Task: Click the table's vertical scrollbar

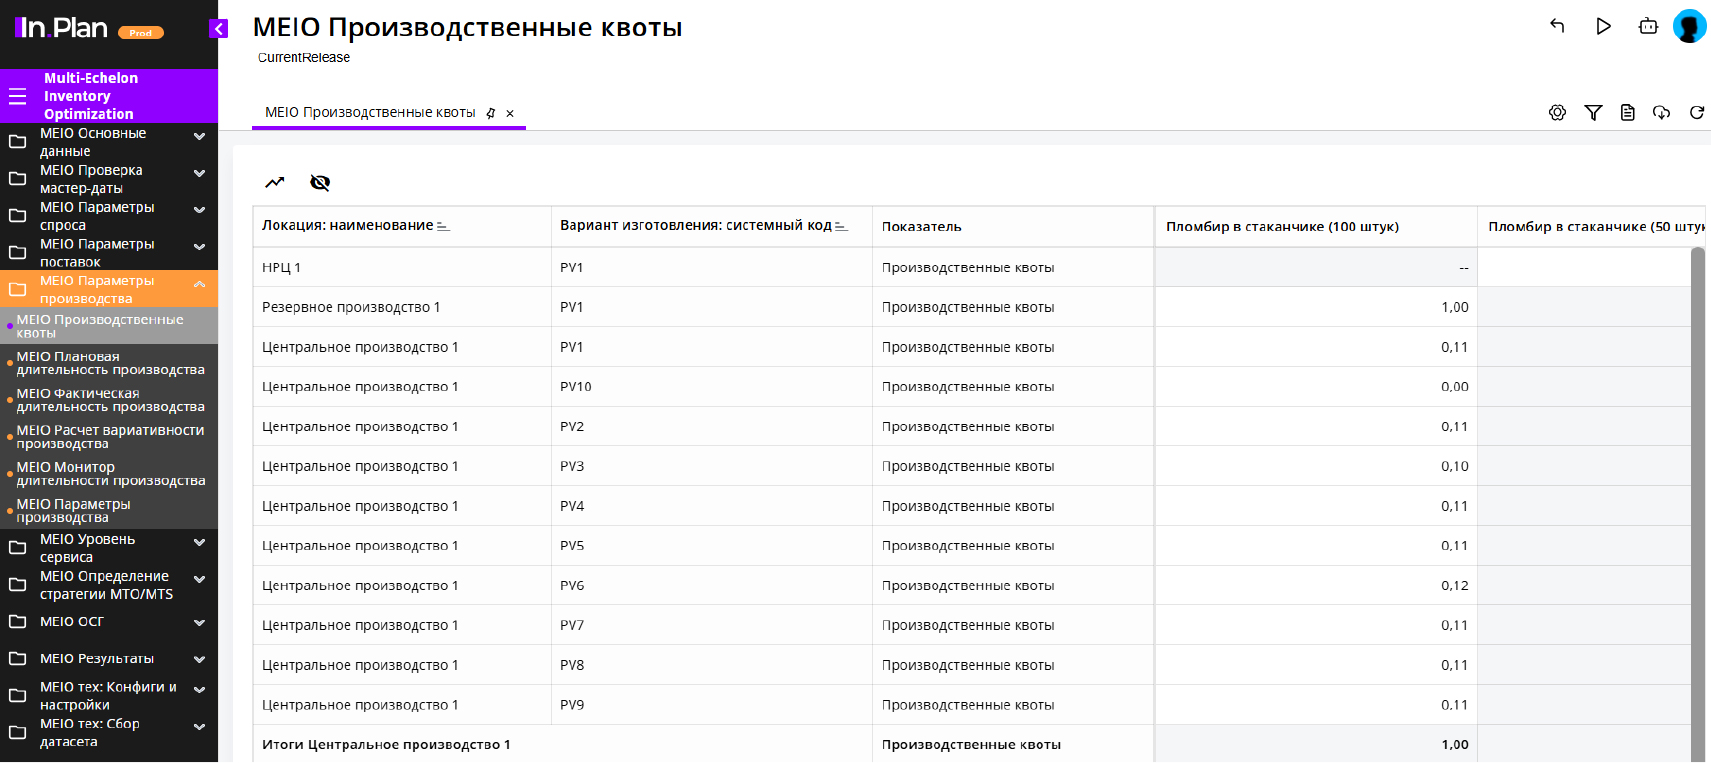Action: point(1697,500)
